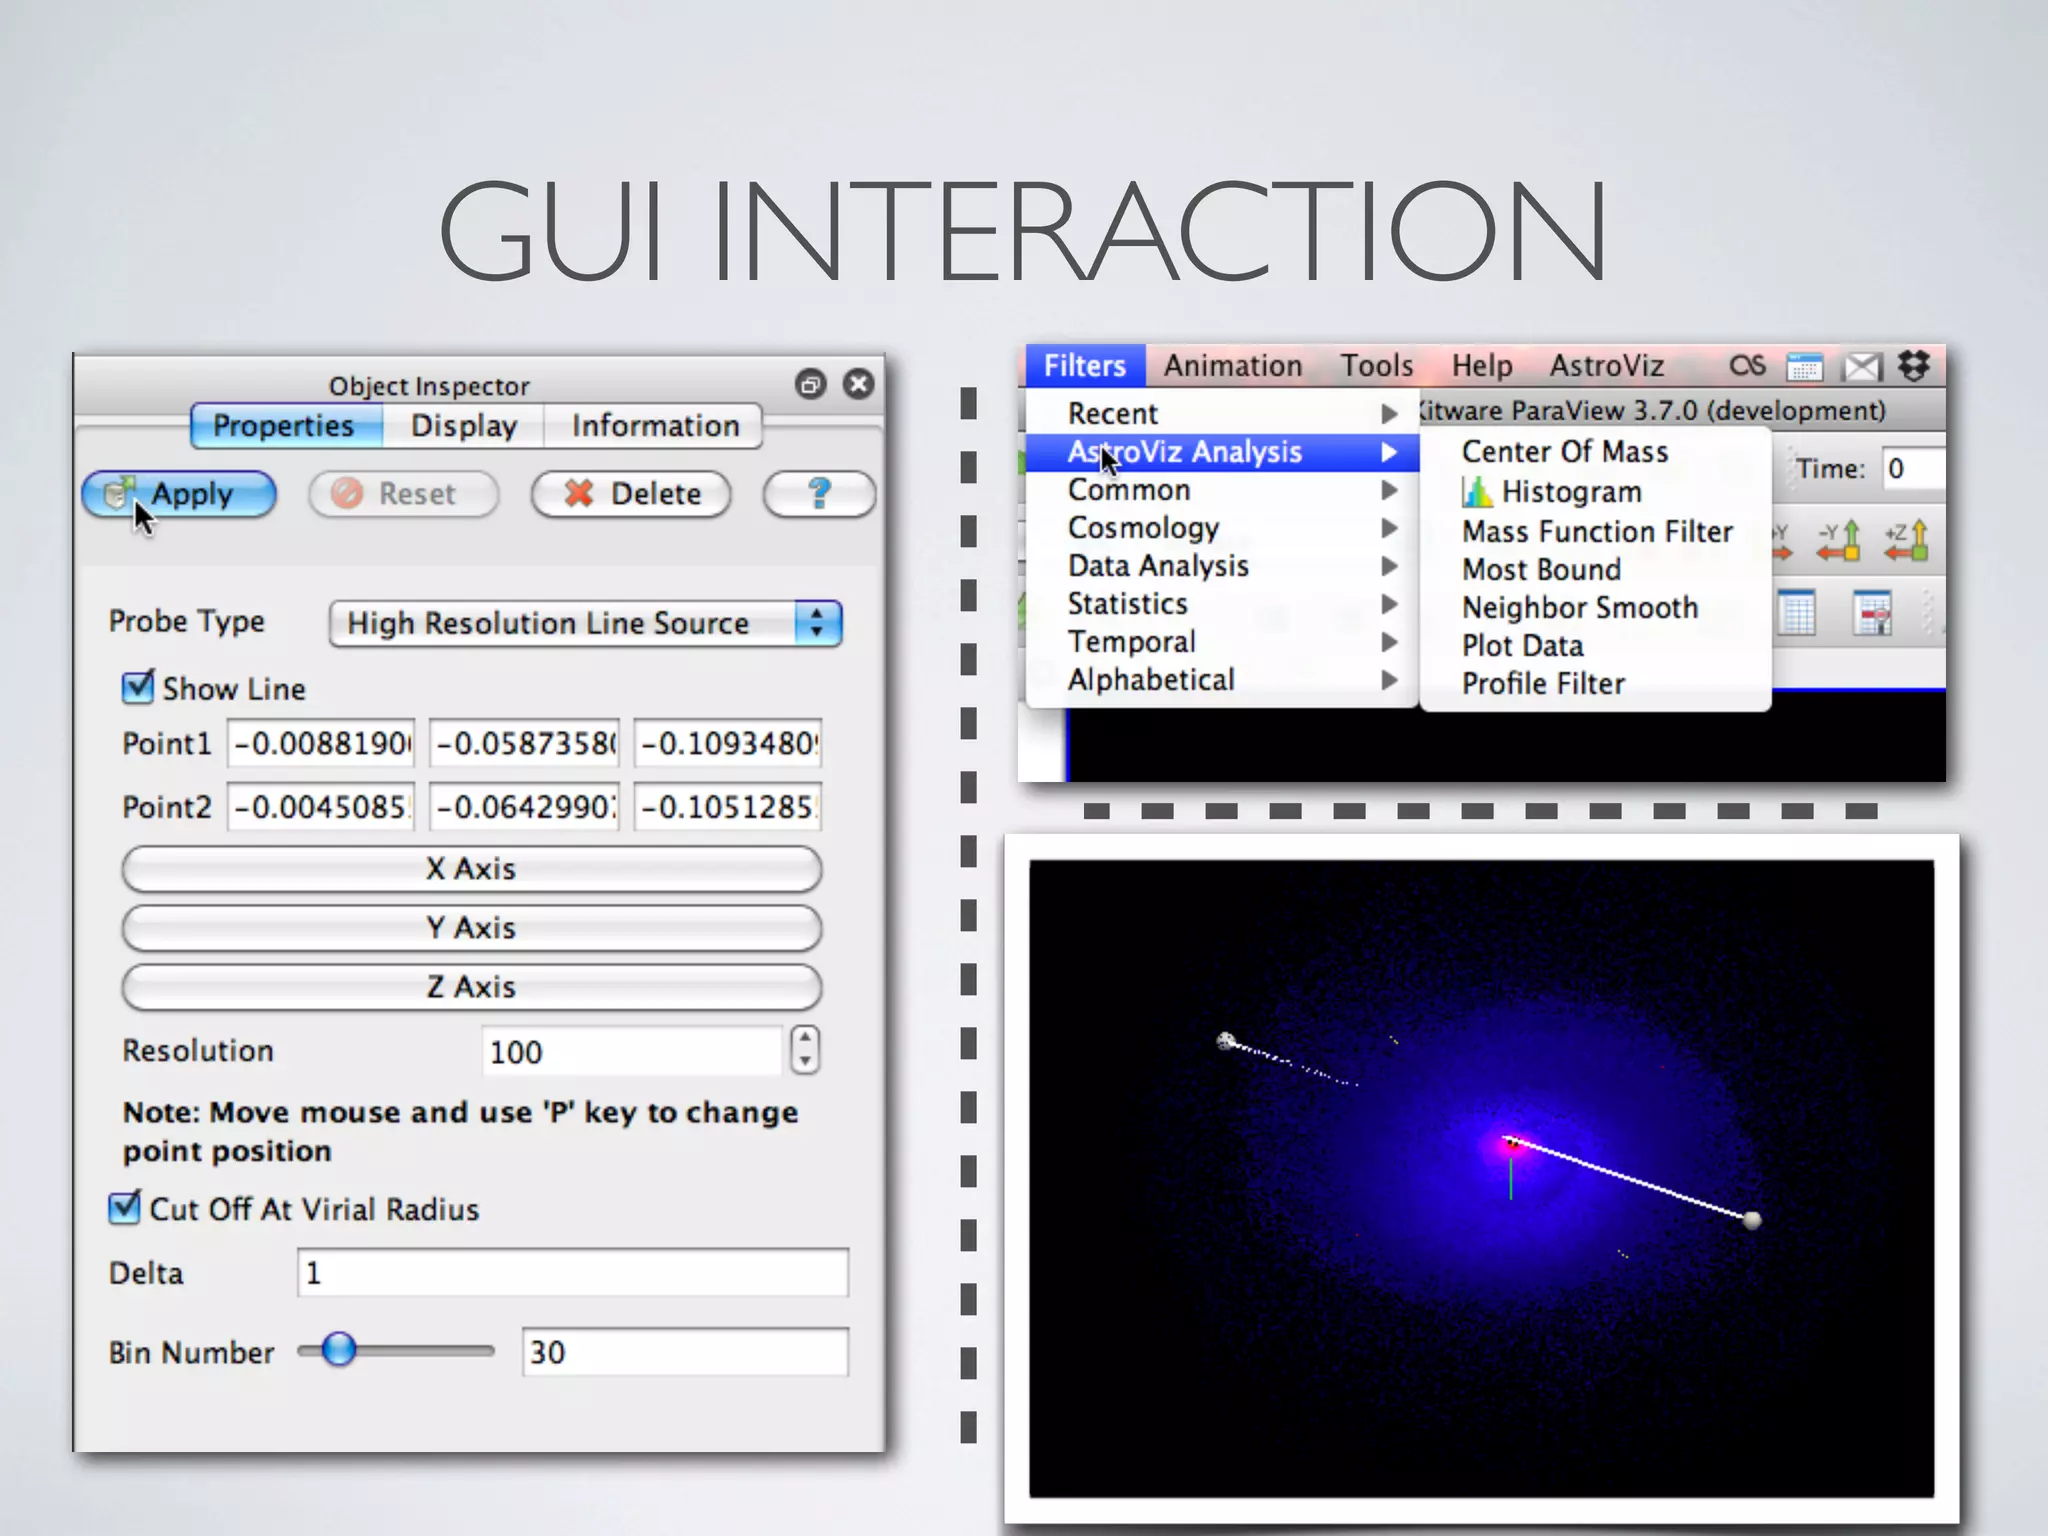Click the Point2 Y coordinate field
Viewport: 2048px width, 1536px height.
524,806
